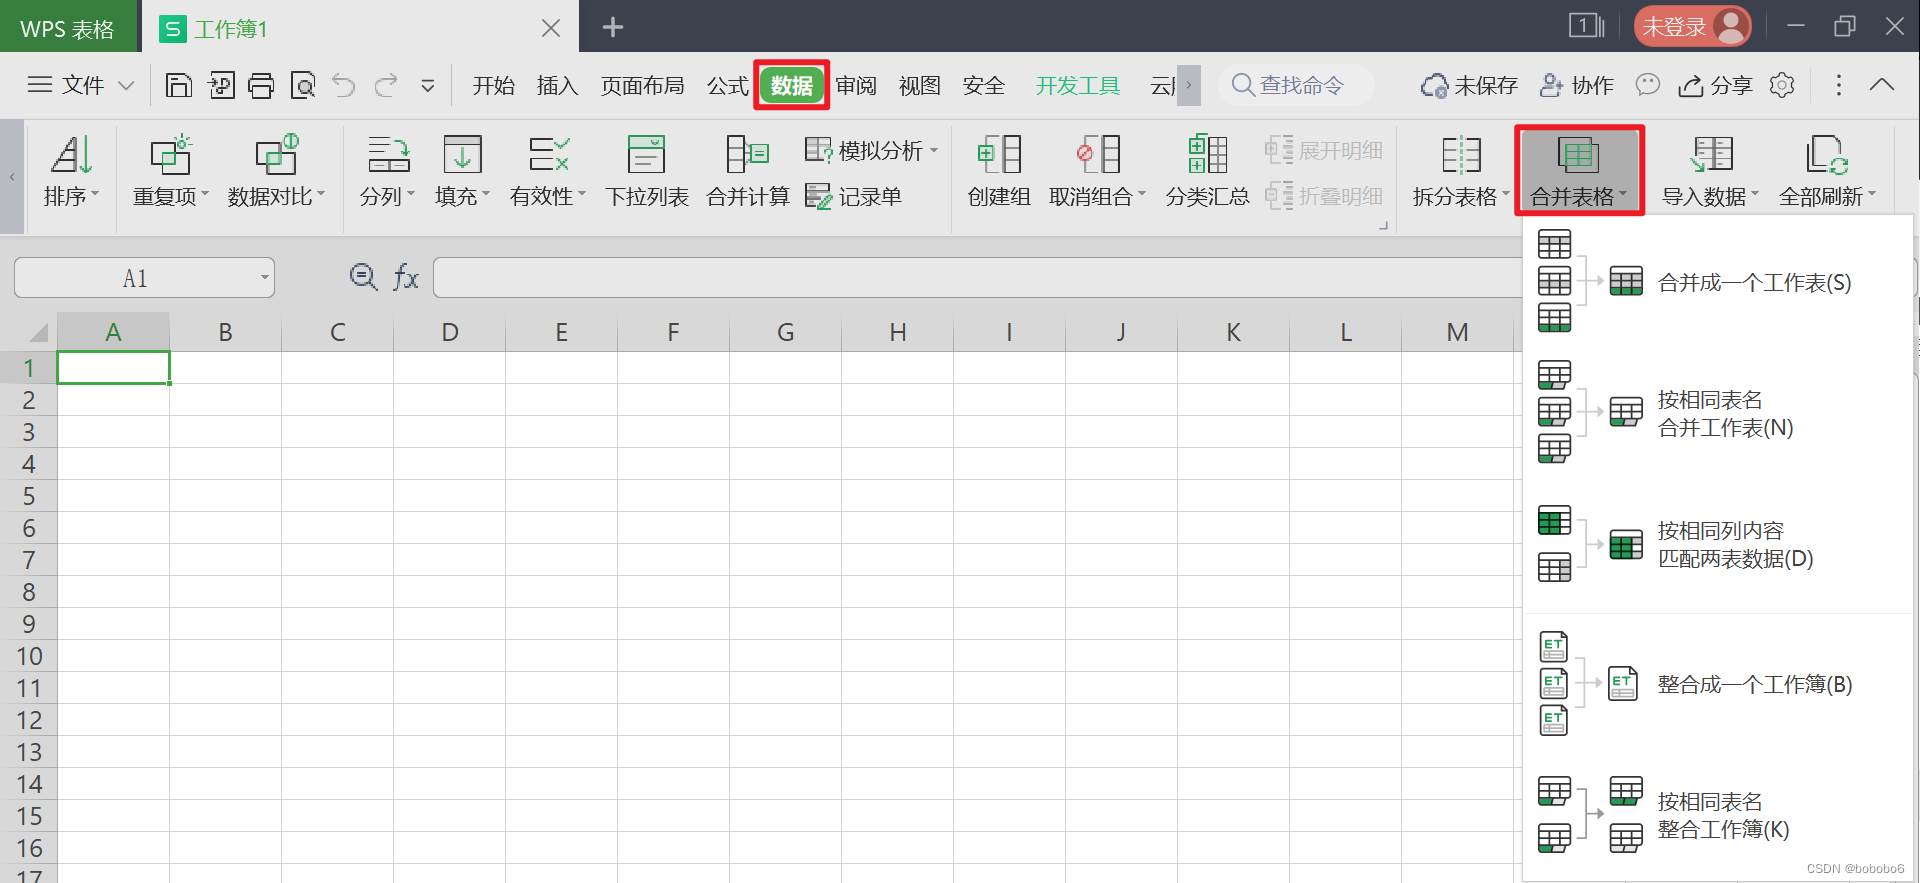Click the 取消组合 ungroup tool

point(1098,172)
